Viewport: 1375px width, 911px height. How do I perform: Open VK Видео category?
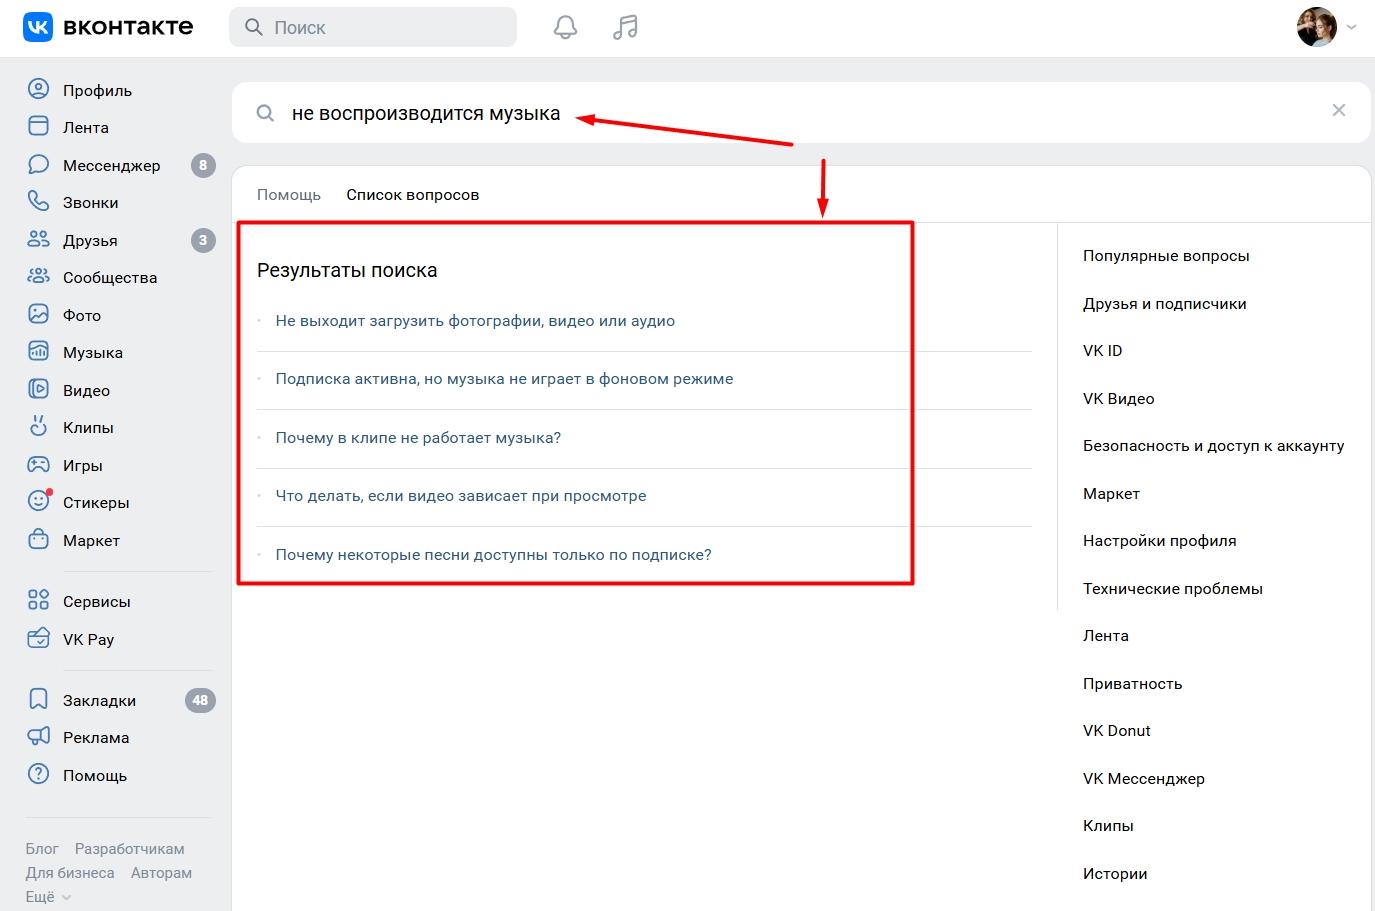[x=1118, y=399]
